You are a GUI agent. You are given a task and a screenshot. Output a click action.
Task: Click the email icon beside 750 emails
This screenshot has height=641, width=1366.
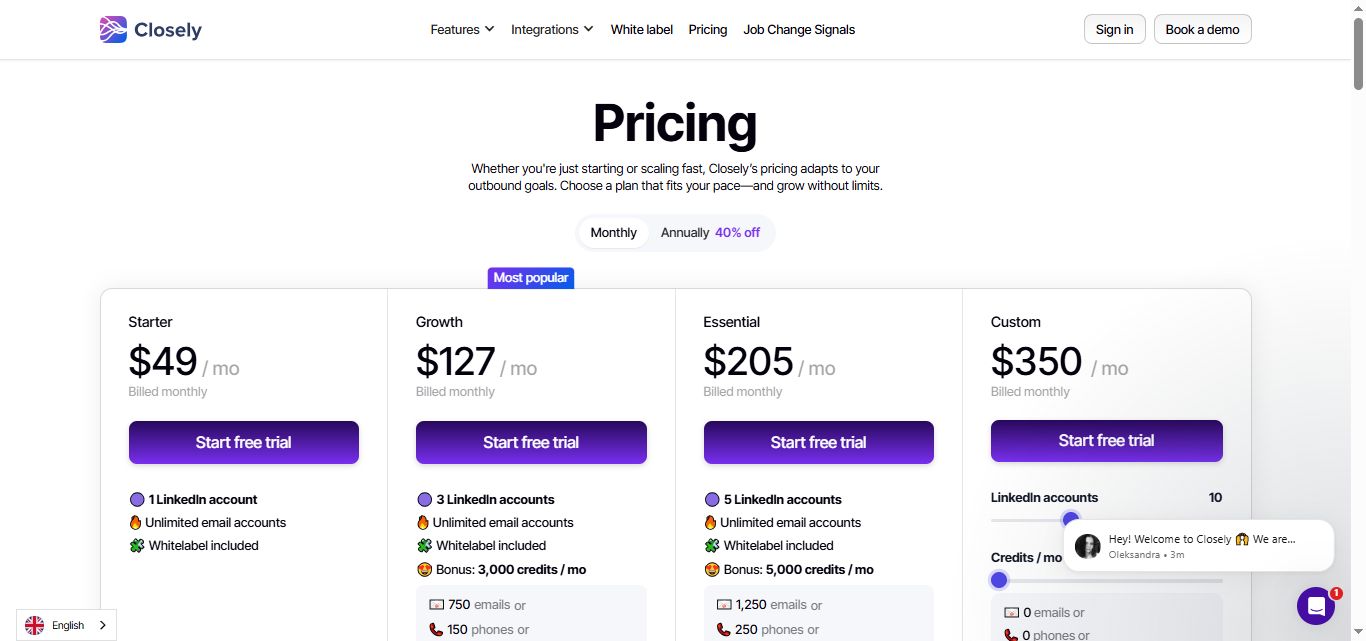click(x=436, y=604)
